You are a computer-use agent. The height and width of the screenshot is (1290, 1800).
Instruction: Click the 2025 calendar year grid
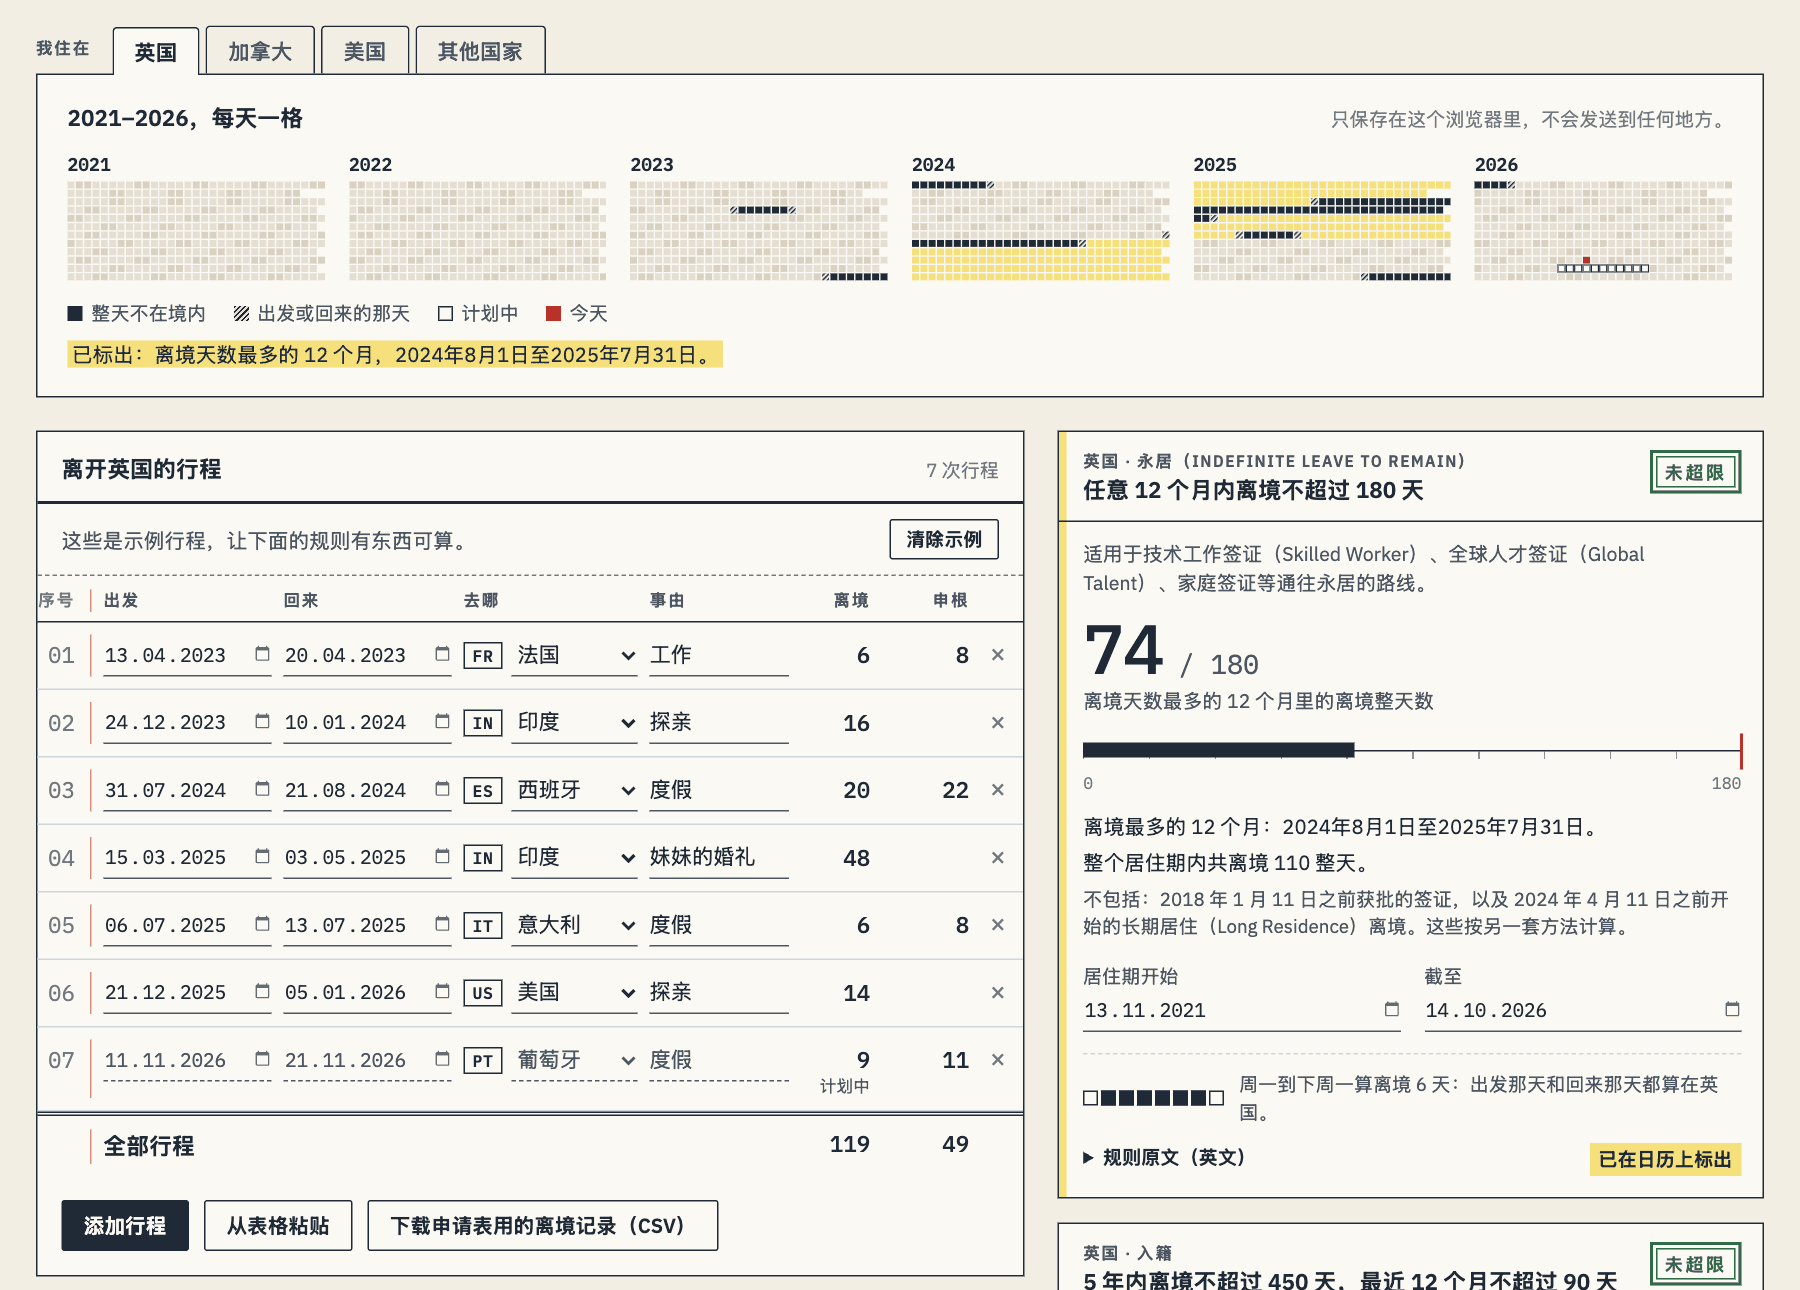1322,230
